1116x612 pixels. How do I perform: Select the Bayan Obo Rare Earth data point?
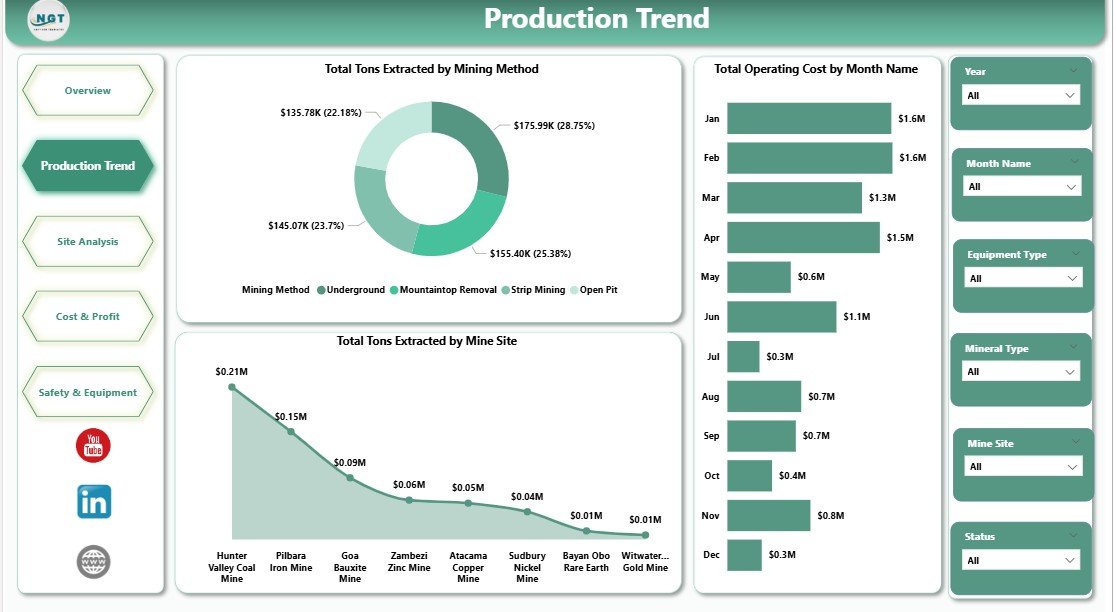pyautogui.click(x=586, y=531)
